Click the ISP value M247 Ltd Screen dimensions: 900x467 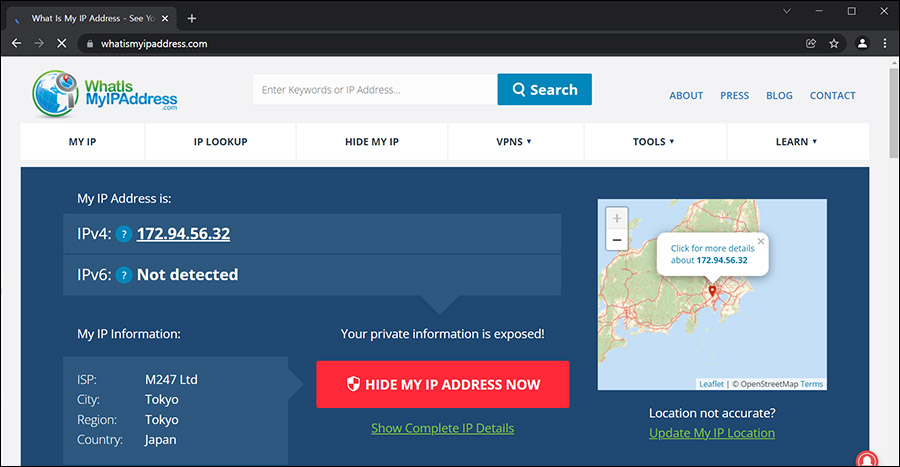pos(171,380)
